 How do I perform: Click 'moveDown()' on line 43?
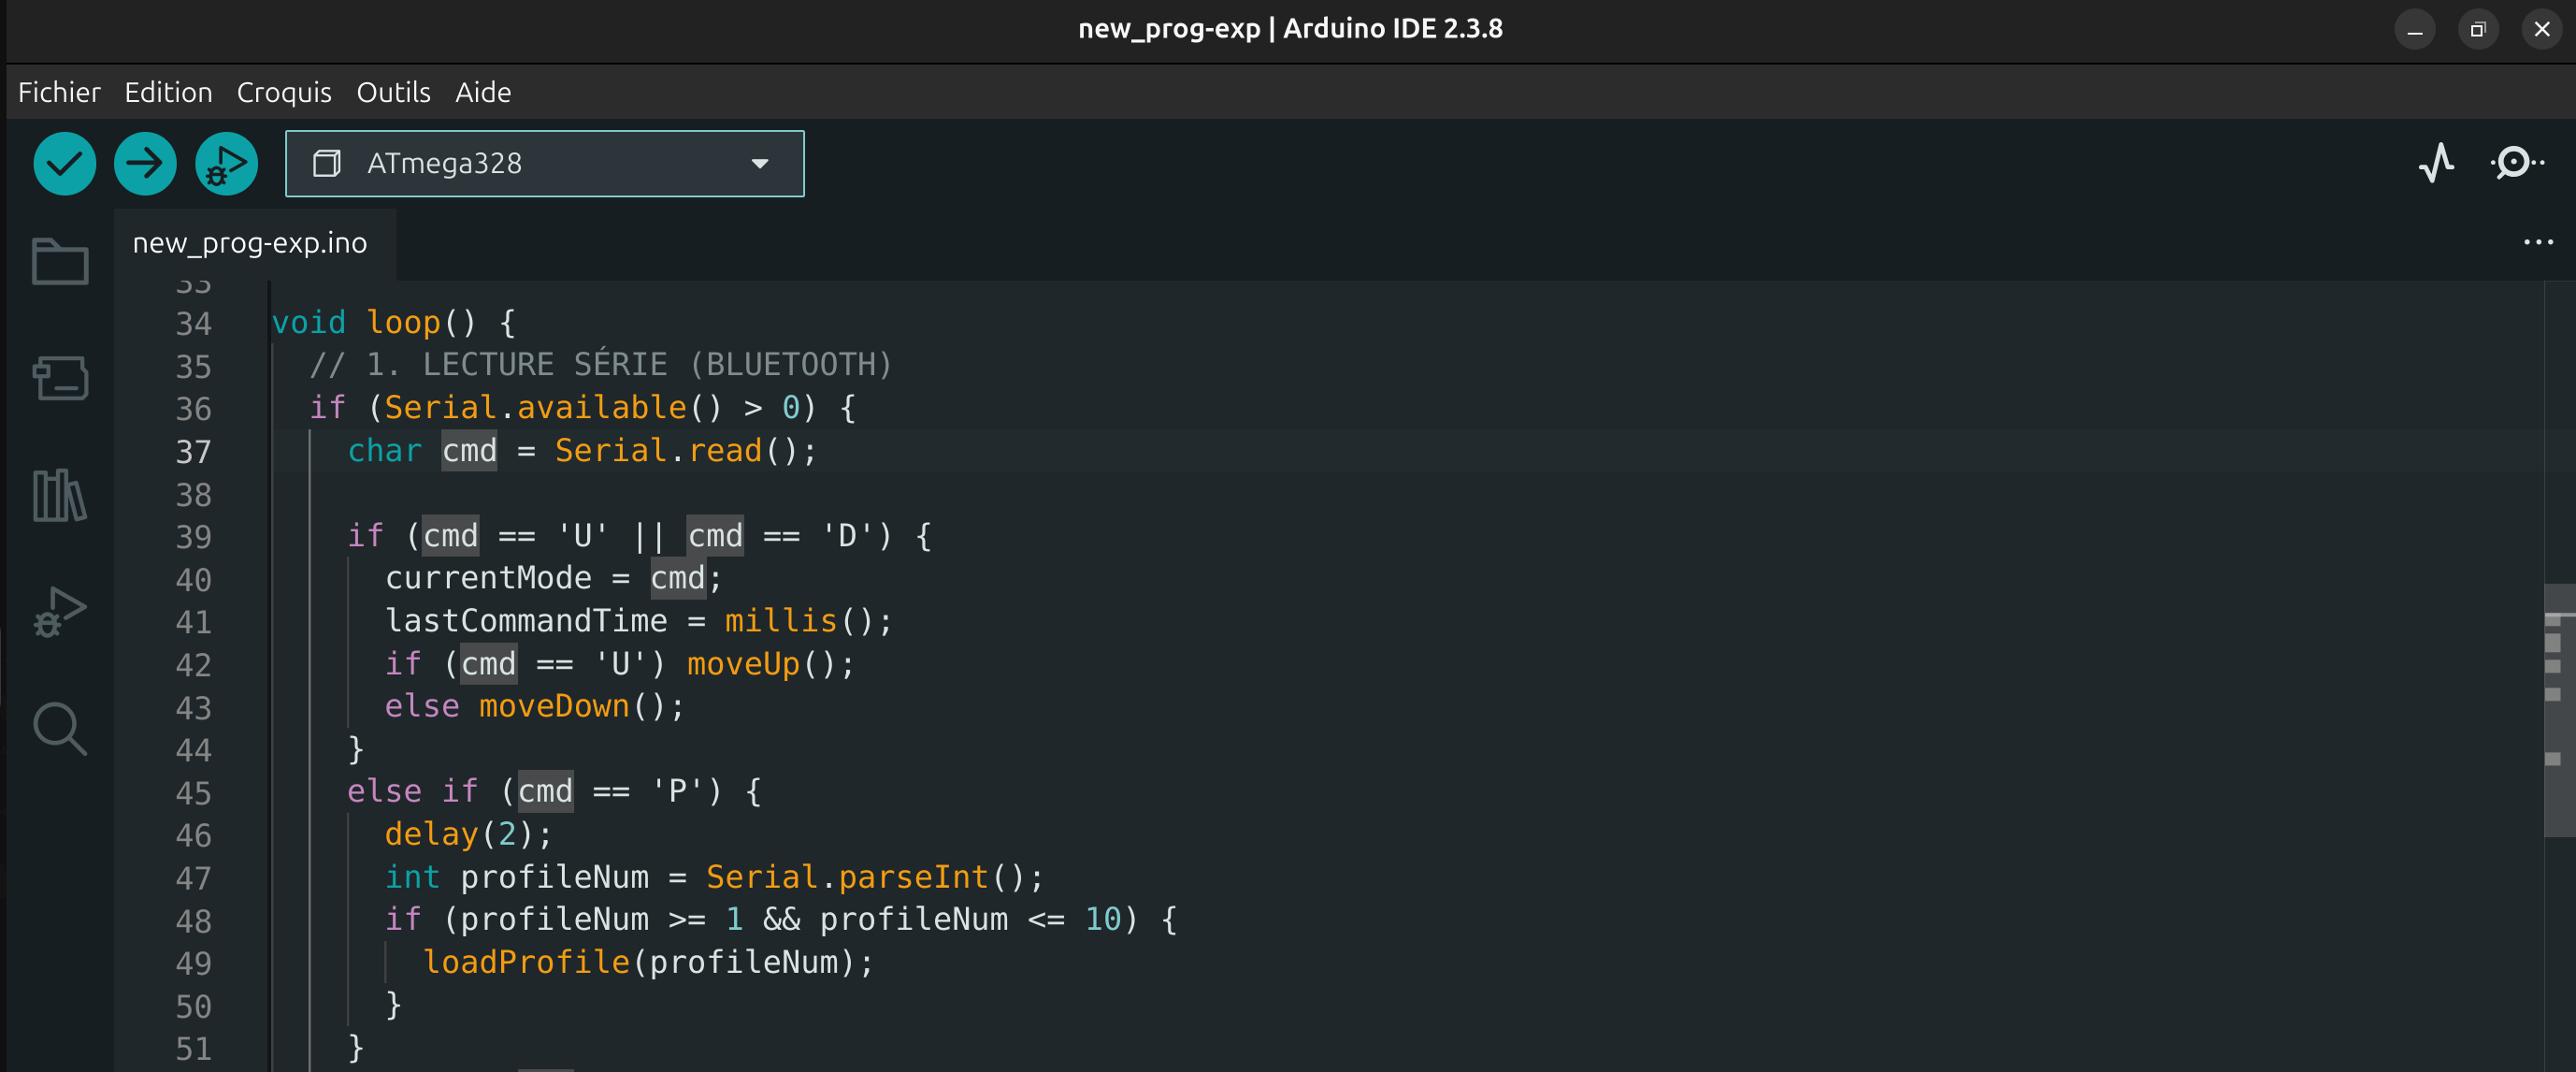573,707
